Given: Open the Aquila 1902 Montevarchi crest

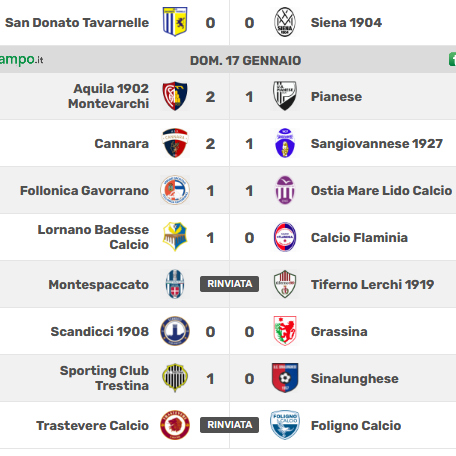Looking at the screenshot, I should tap(175, 96).
